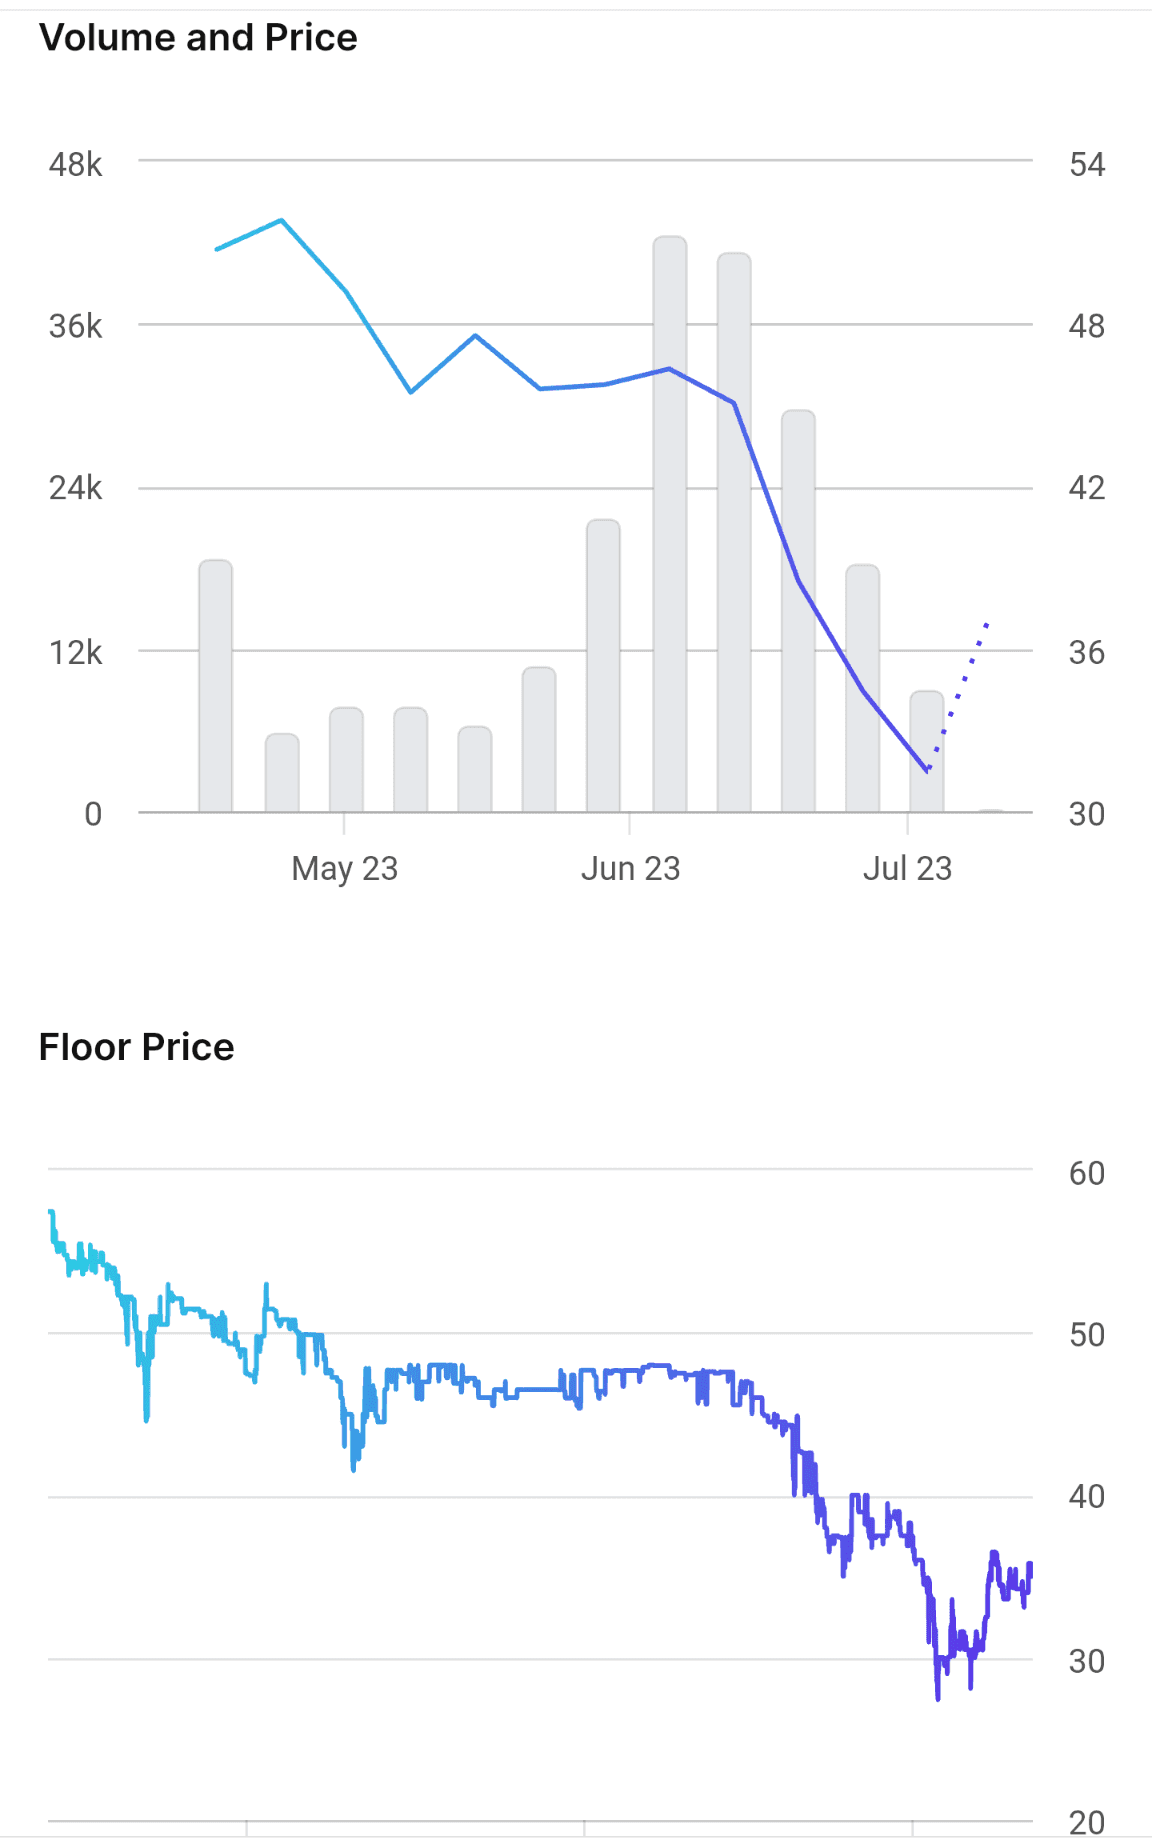This screenshot has width=1152, height=1847.
Task: Click the "12k" volume axis label
Action: pyautogui.click(x=75, y=652)
